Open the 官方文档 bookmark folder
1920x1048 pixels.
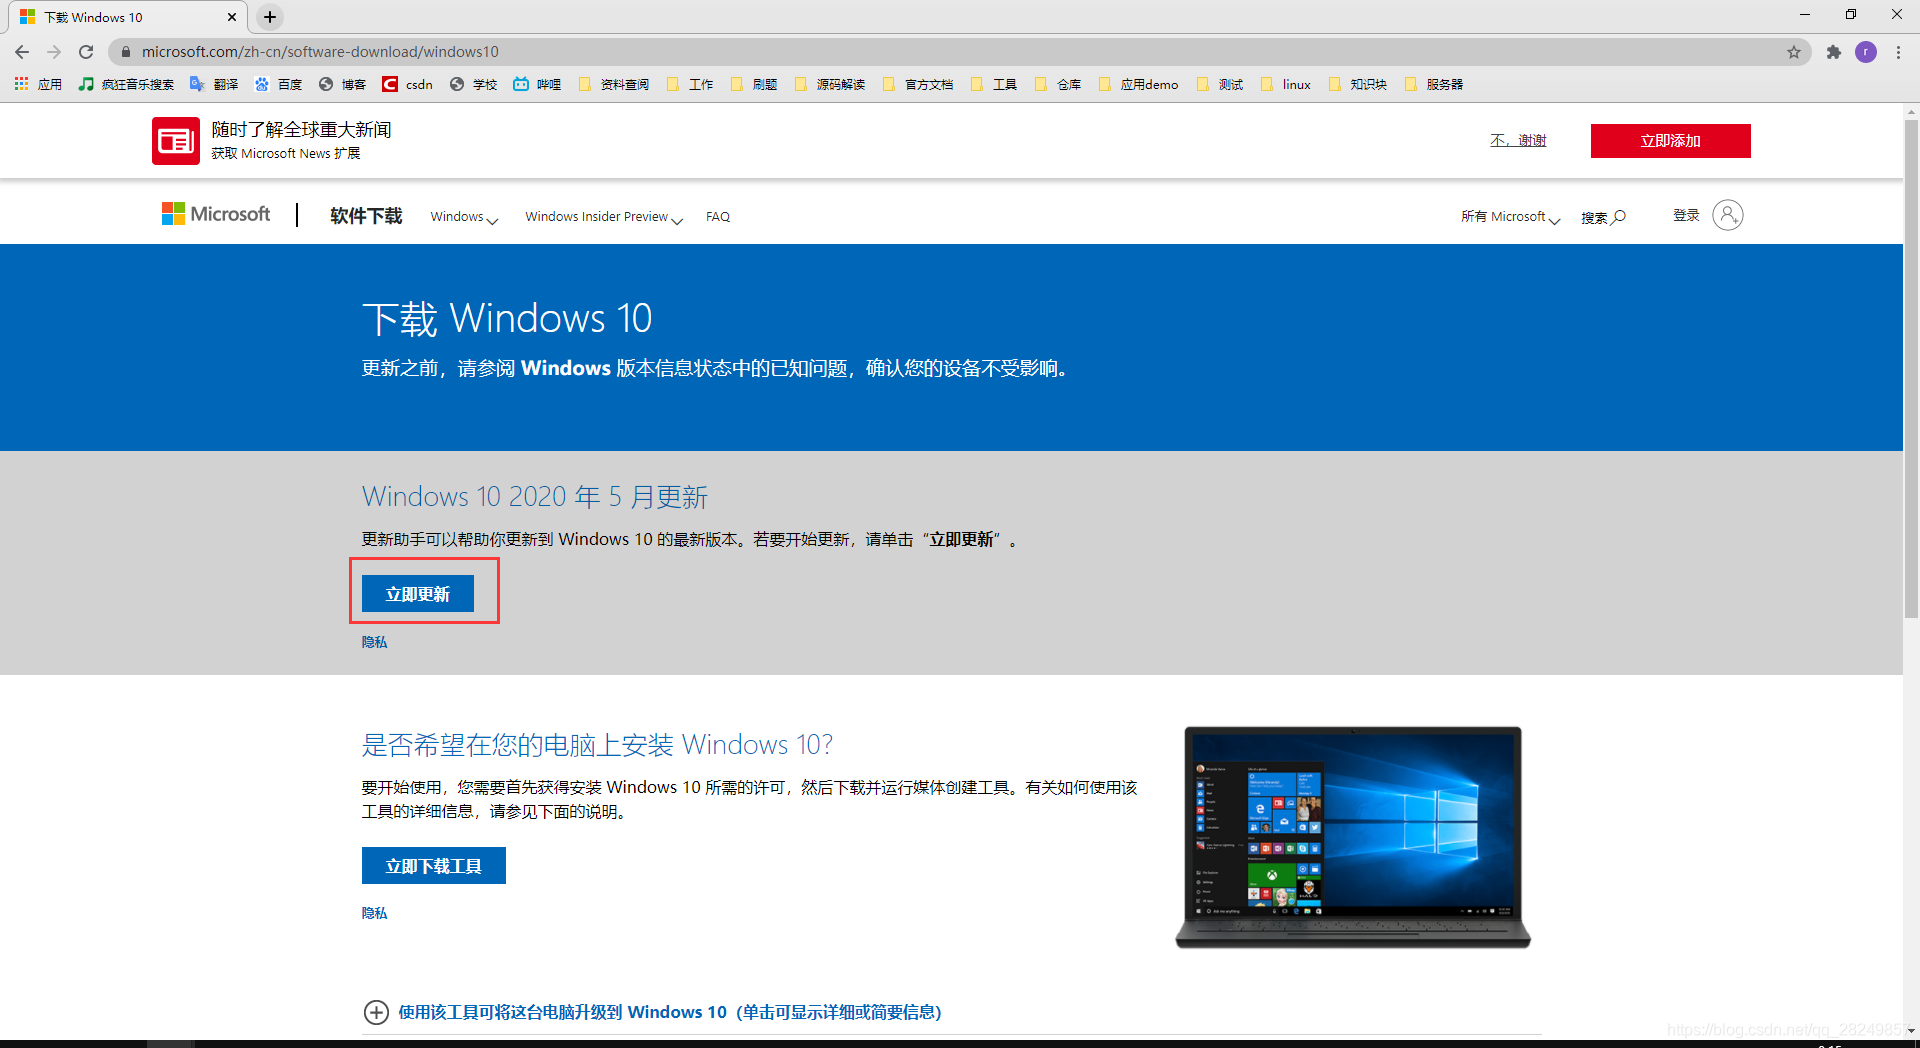(918, 84)
